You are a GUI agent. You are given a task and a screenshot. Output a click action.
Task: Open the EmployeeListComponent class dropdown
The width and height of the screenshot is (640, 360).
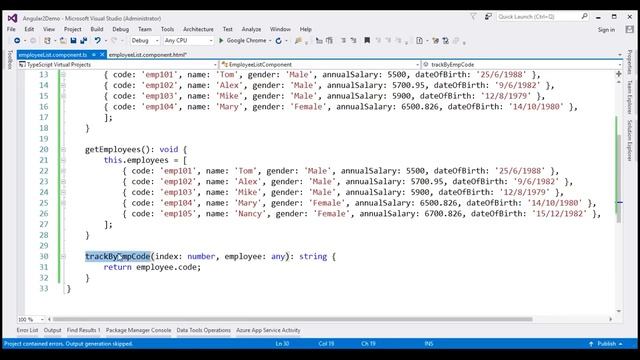coord(320,64)
